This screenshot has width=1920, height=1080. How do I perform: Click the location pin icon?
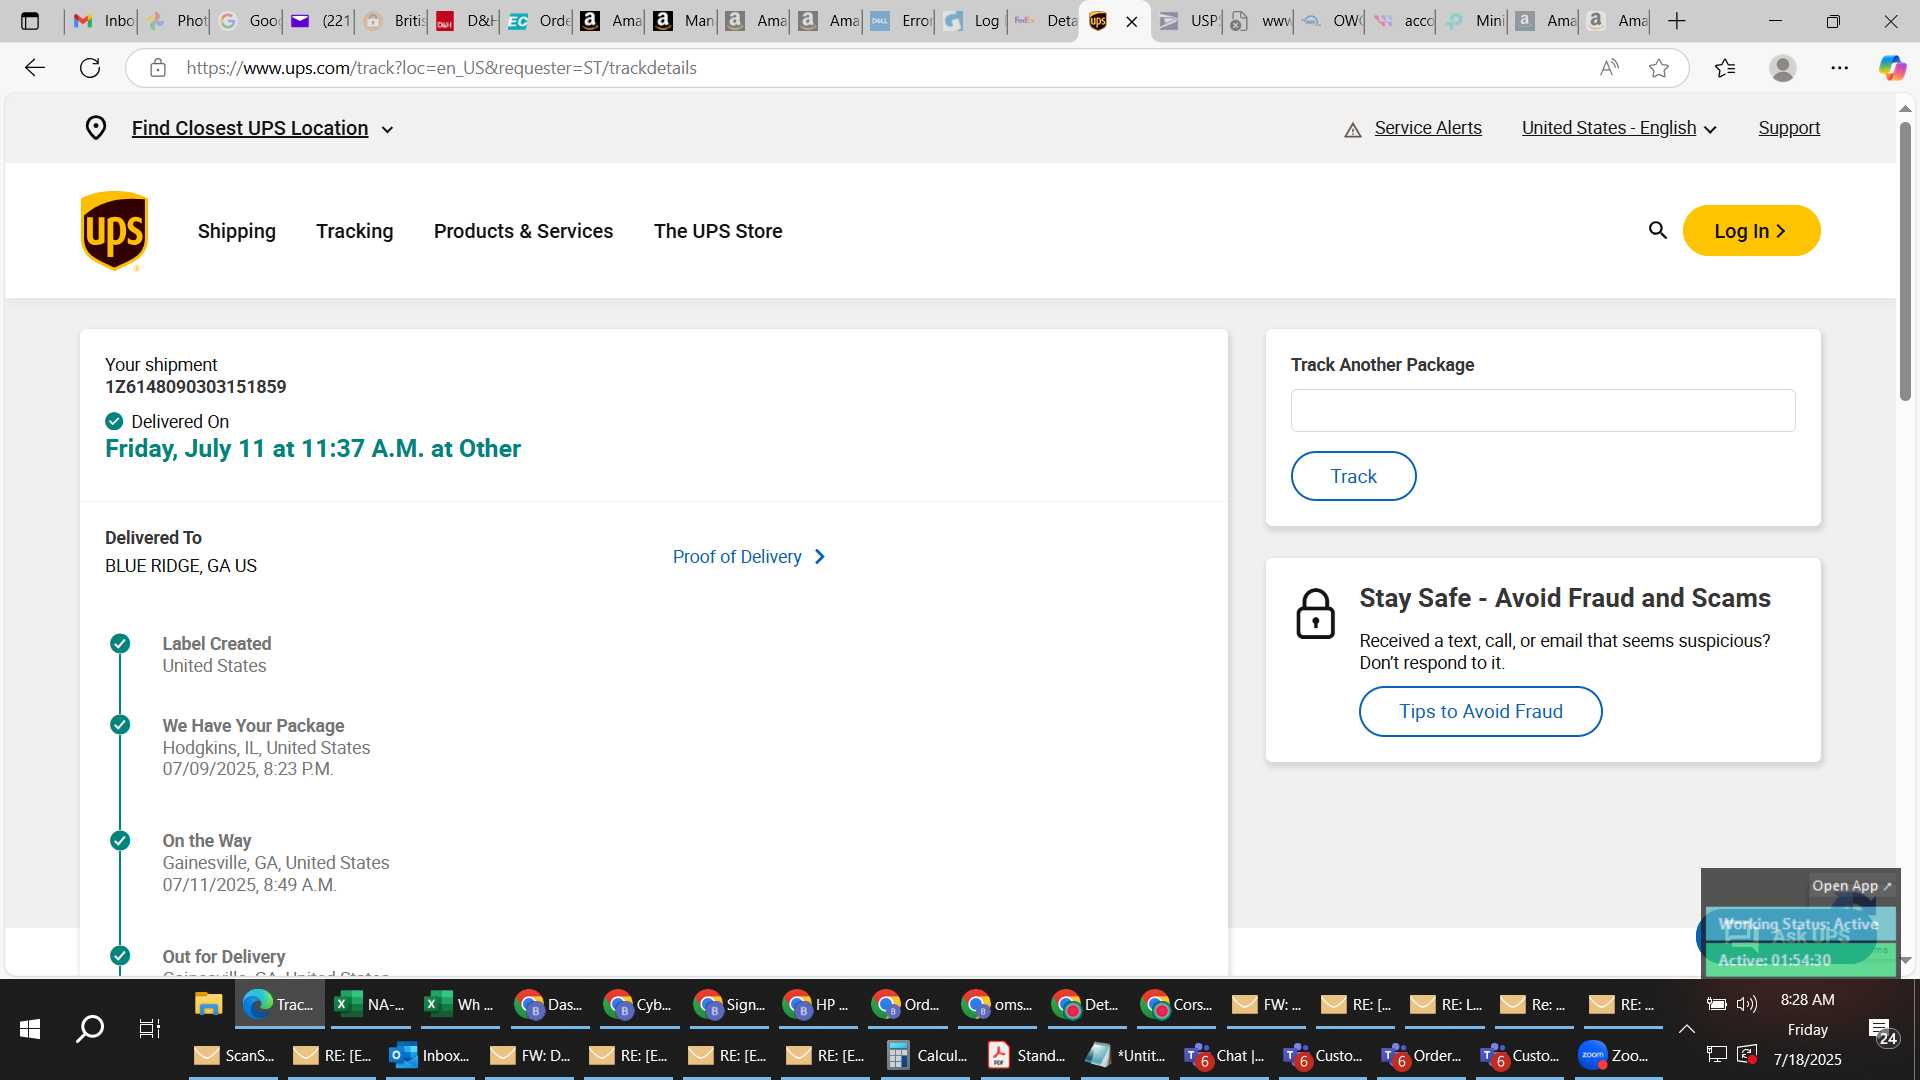point(96,128)
